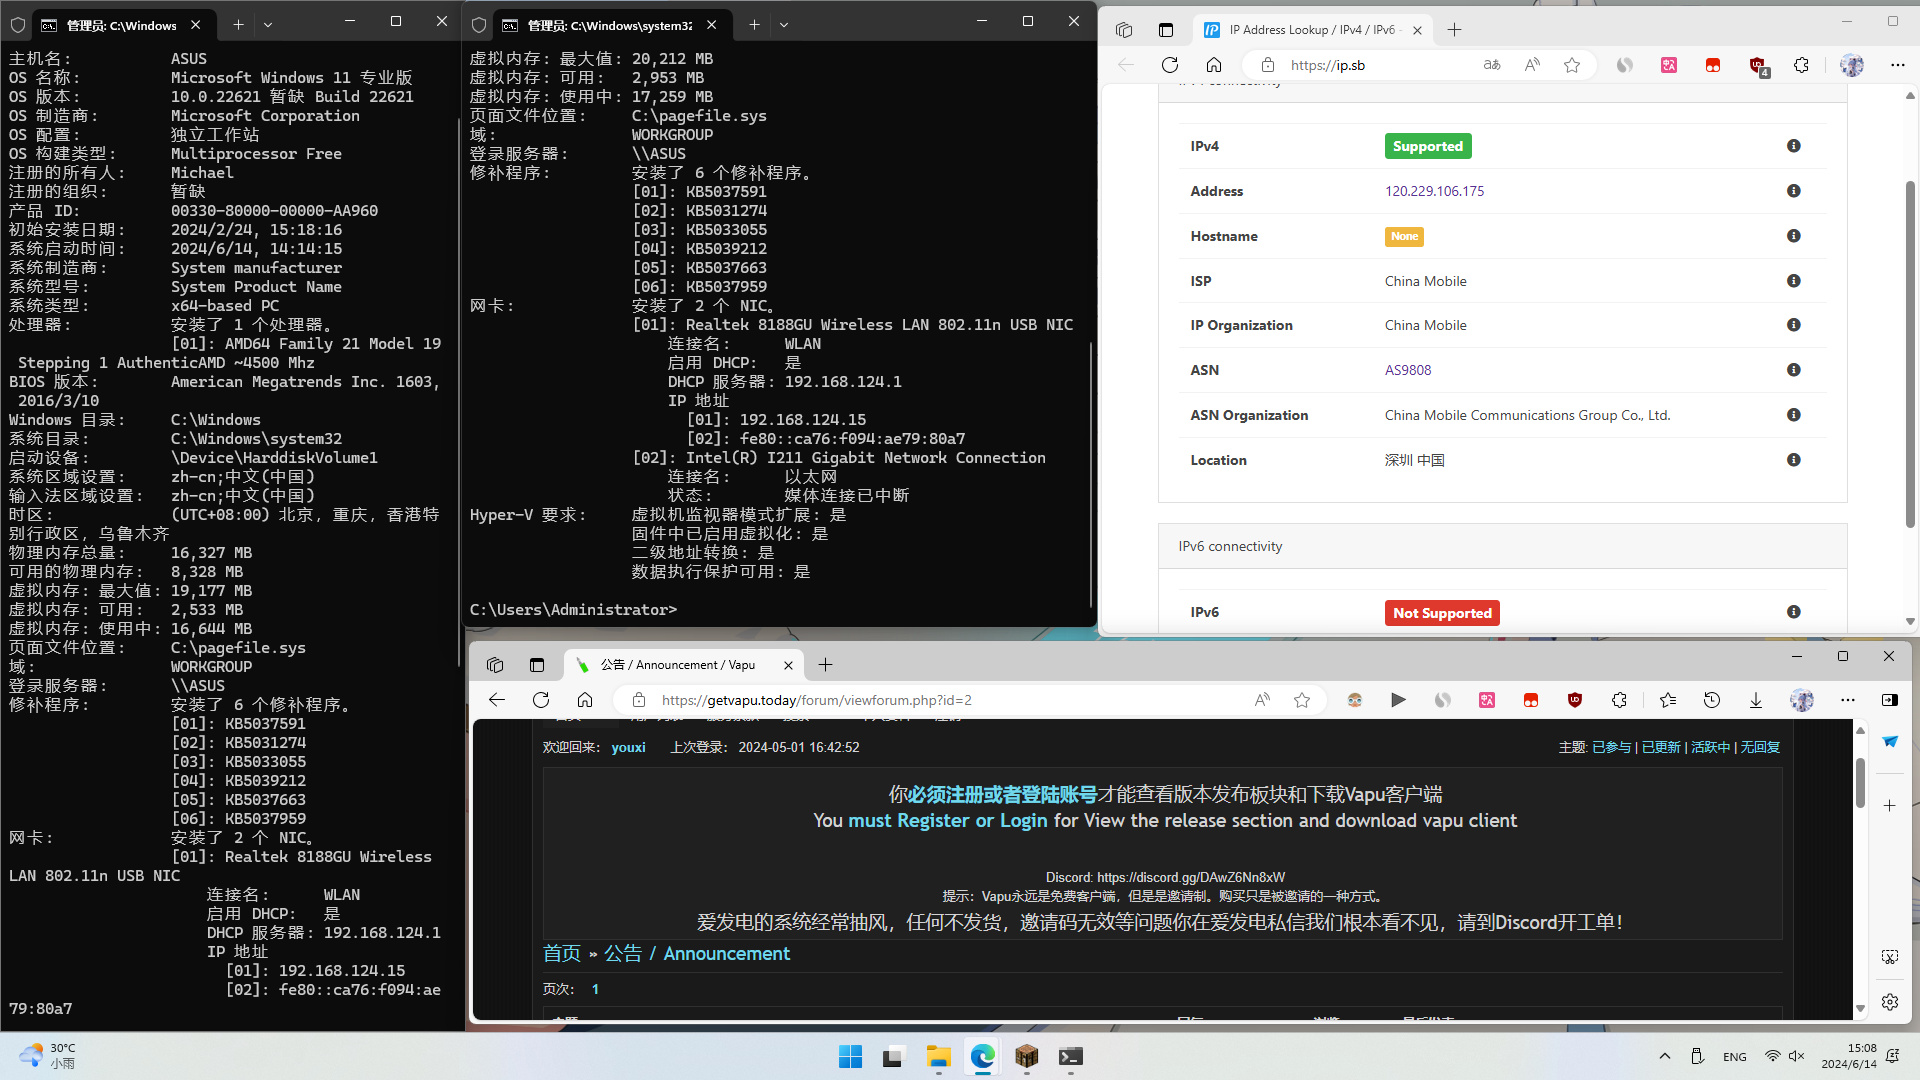Open Settings and more in Vapu window

click(x=1848, y=700)
